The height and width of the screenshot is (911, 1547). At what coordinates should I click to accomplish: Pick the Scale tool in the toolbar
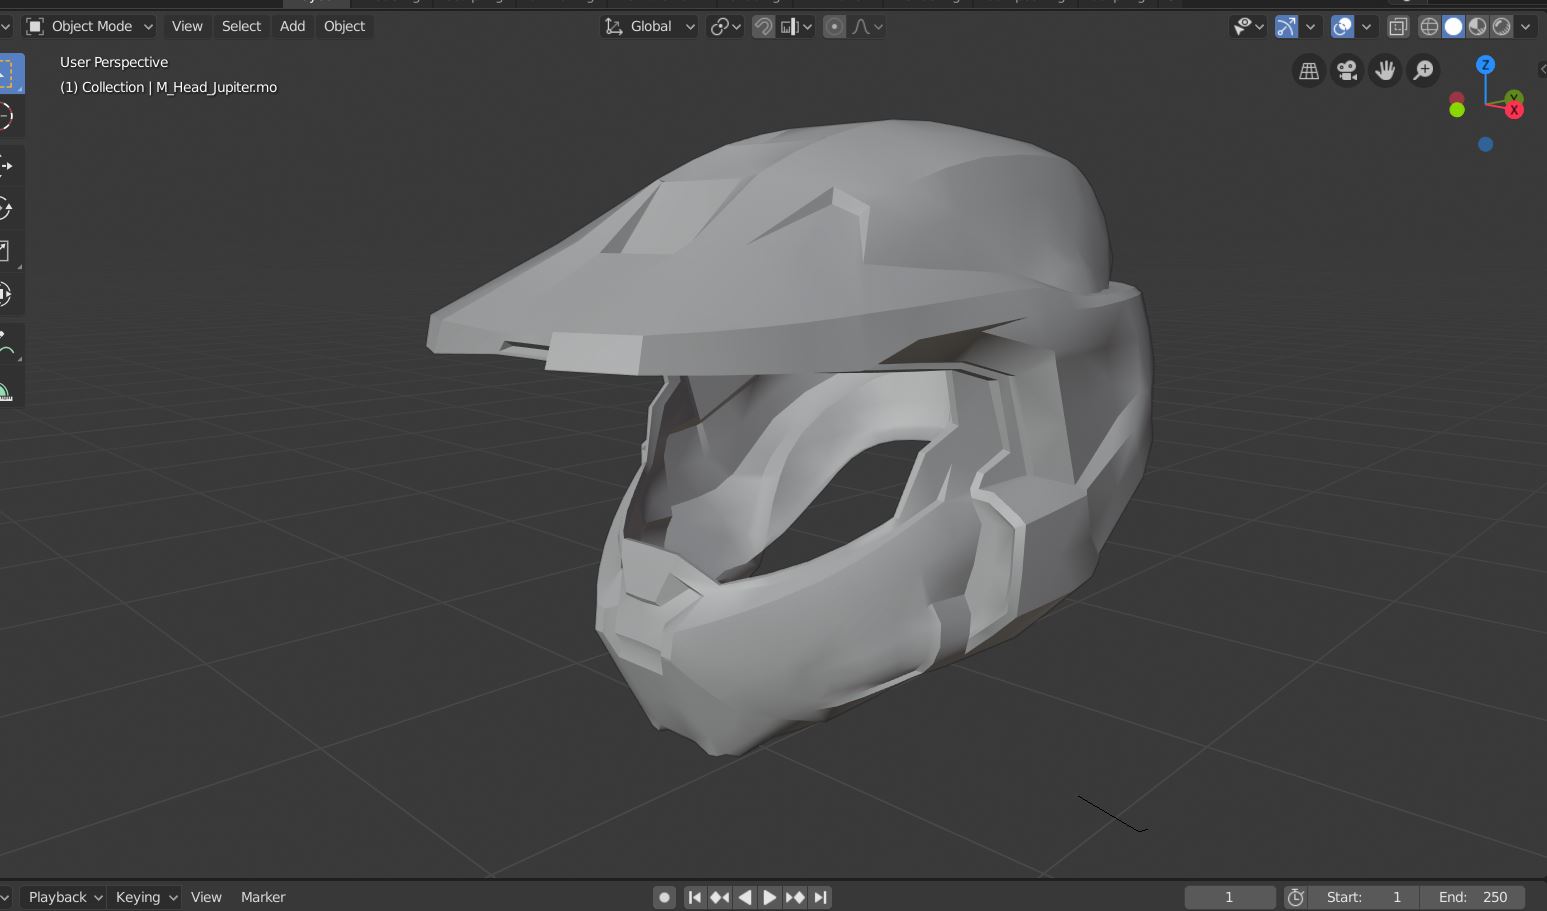coord(8,251)
